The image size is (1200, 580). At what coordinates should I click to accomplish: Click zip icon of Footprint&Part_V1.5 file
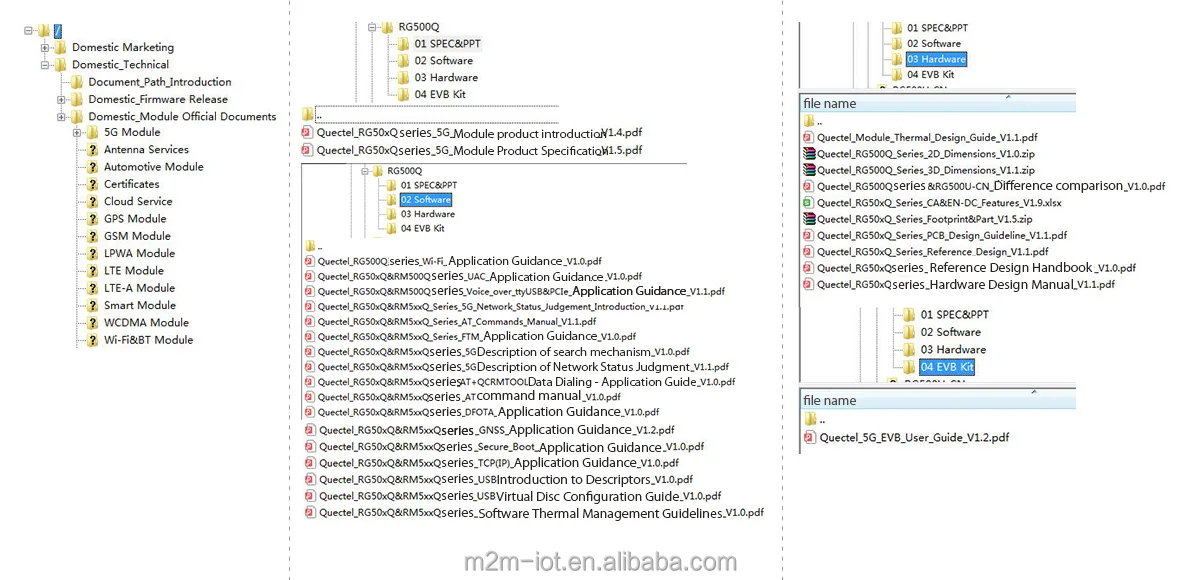click(x=809, y=219)
